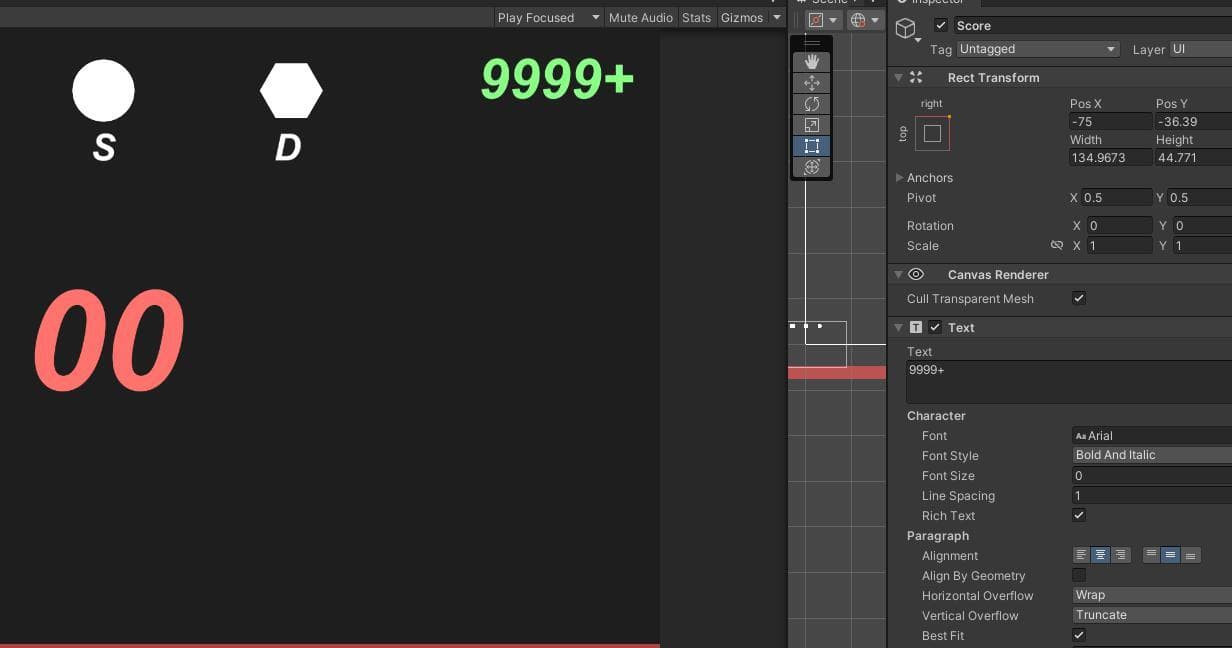Disable the Best Fit checkbox

pyautogui.click(x=1079, y=635)
